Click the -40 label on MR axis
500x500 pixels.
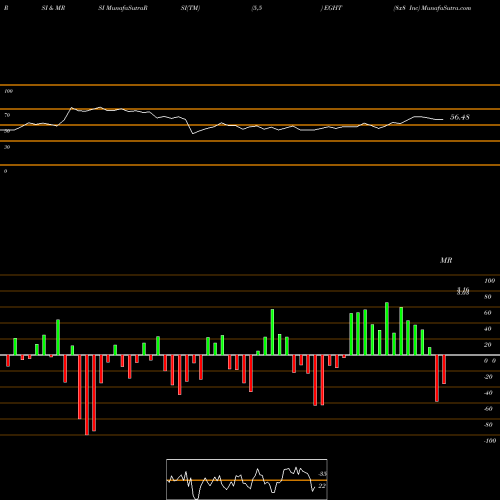(x=488, y=393)
